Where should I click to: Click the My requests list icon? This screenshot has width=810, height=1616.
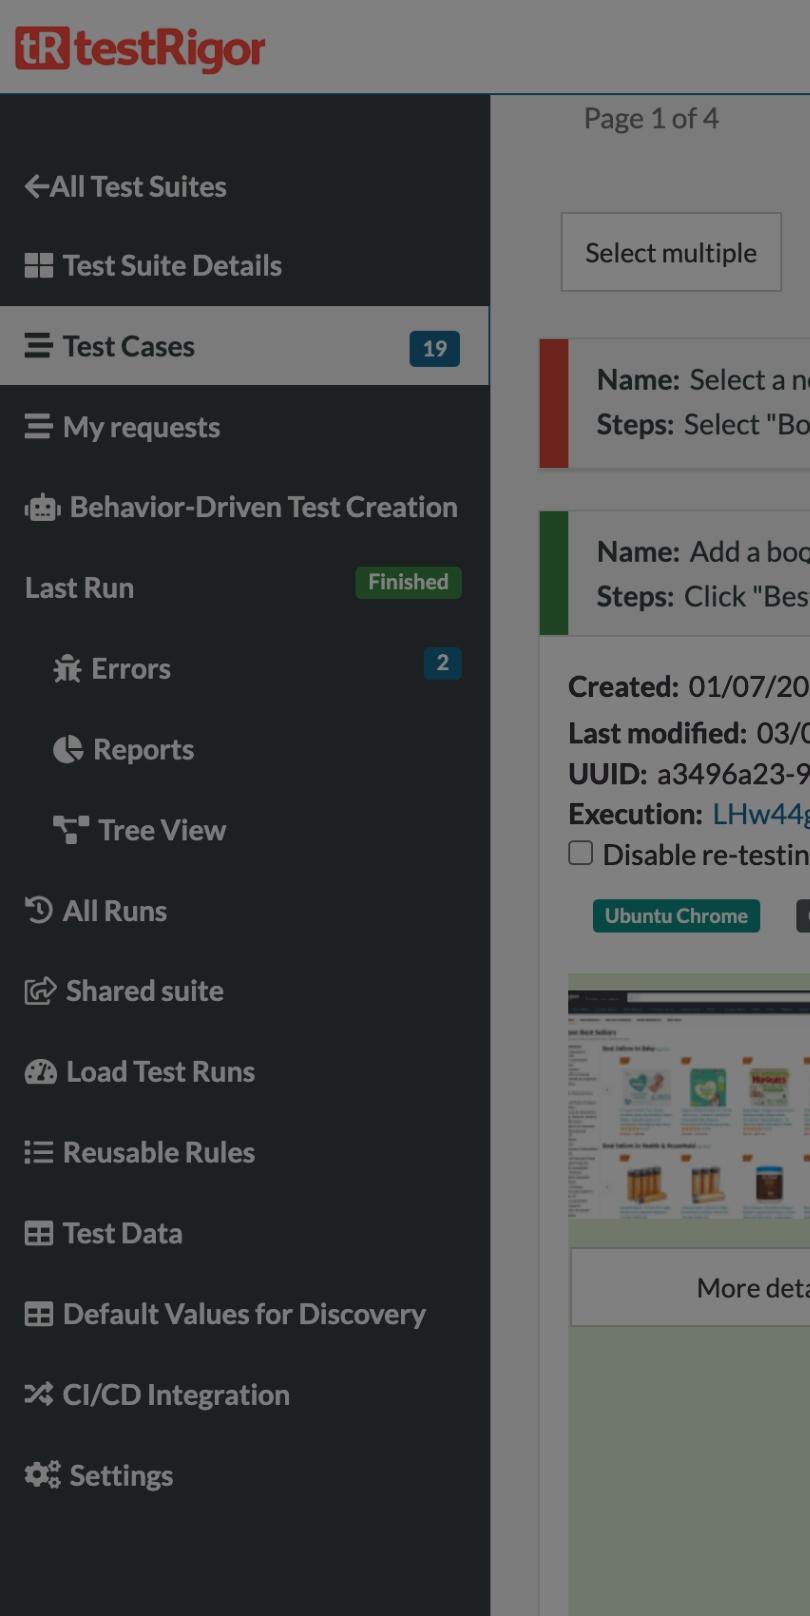tap(38, 427)
